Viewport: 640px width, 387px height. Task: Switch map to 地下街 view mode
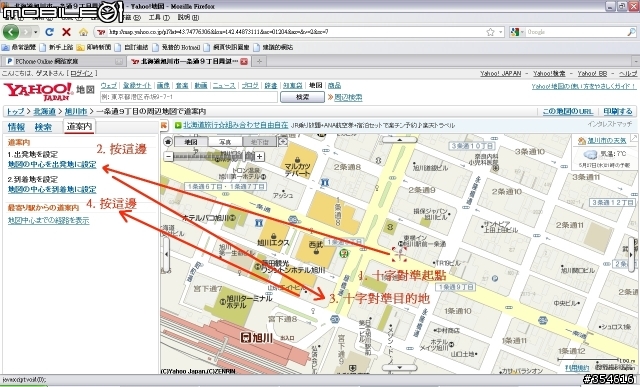point(260,142)
